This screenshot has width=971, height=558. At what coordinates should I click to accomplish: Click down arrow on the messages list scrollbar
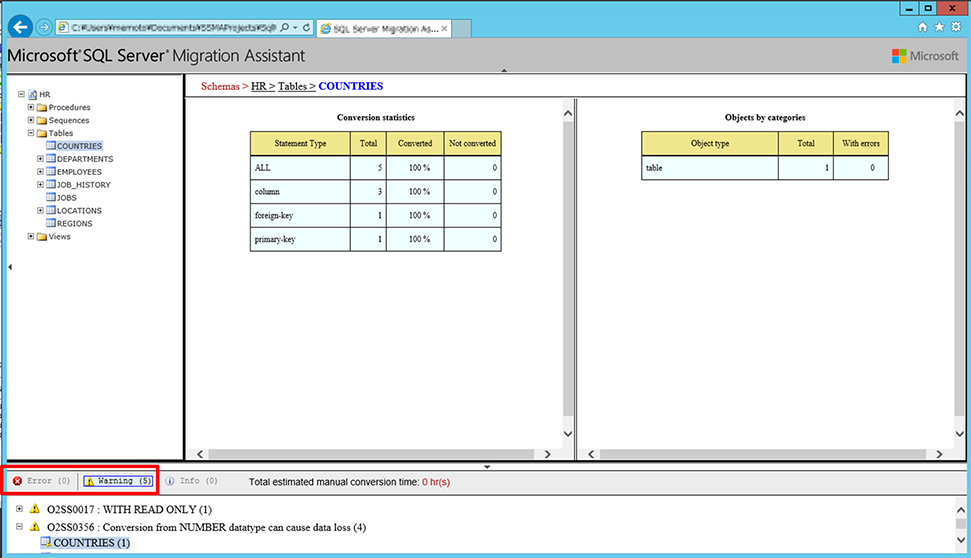tap(960, 539)
